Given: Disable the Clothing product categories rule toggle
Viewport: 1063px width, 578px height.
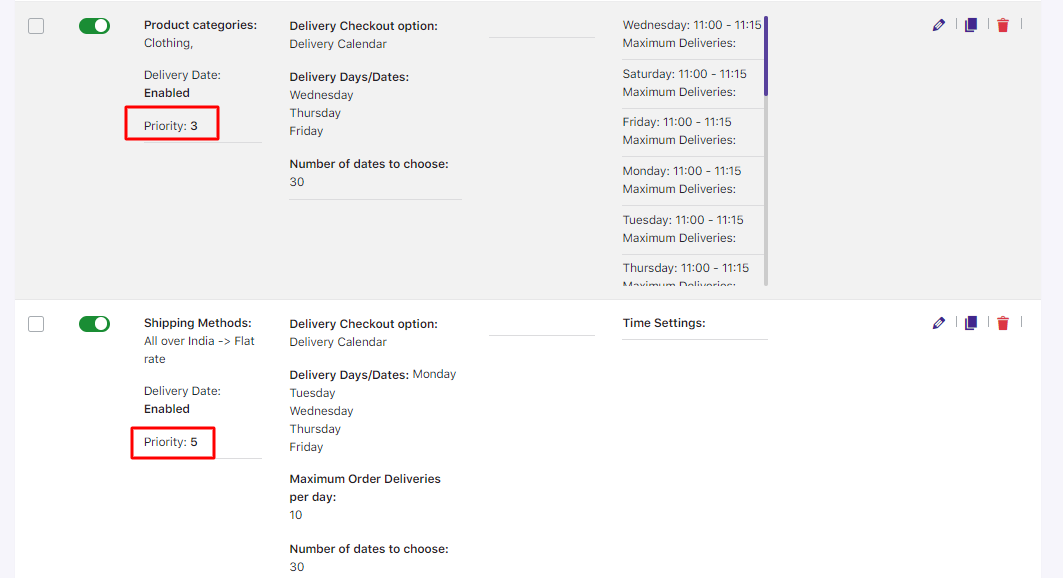Looking at the screenshot, I should pyautogui.click(x=94, y=26).
